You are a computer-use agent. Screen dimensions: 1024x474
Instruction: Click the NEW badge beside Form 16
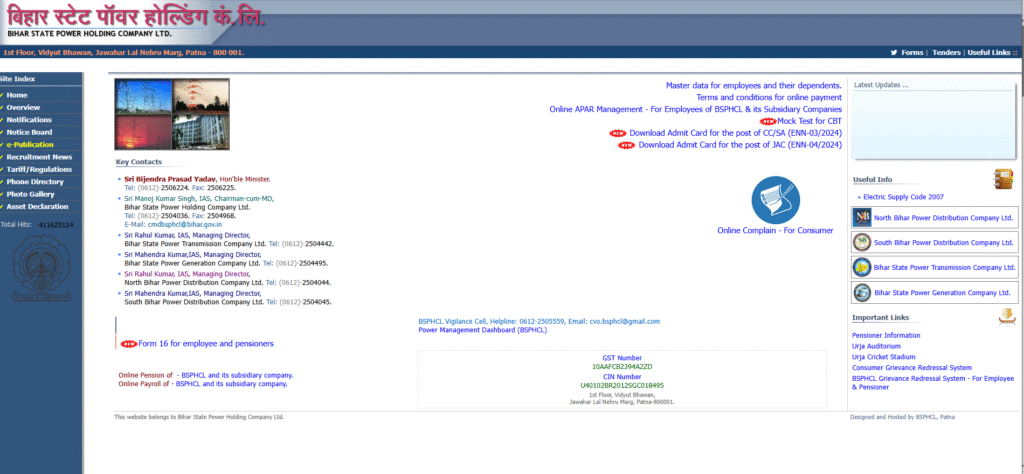pyautogui.click(x=129, y=344)
